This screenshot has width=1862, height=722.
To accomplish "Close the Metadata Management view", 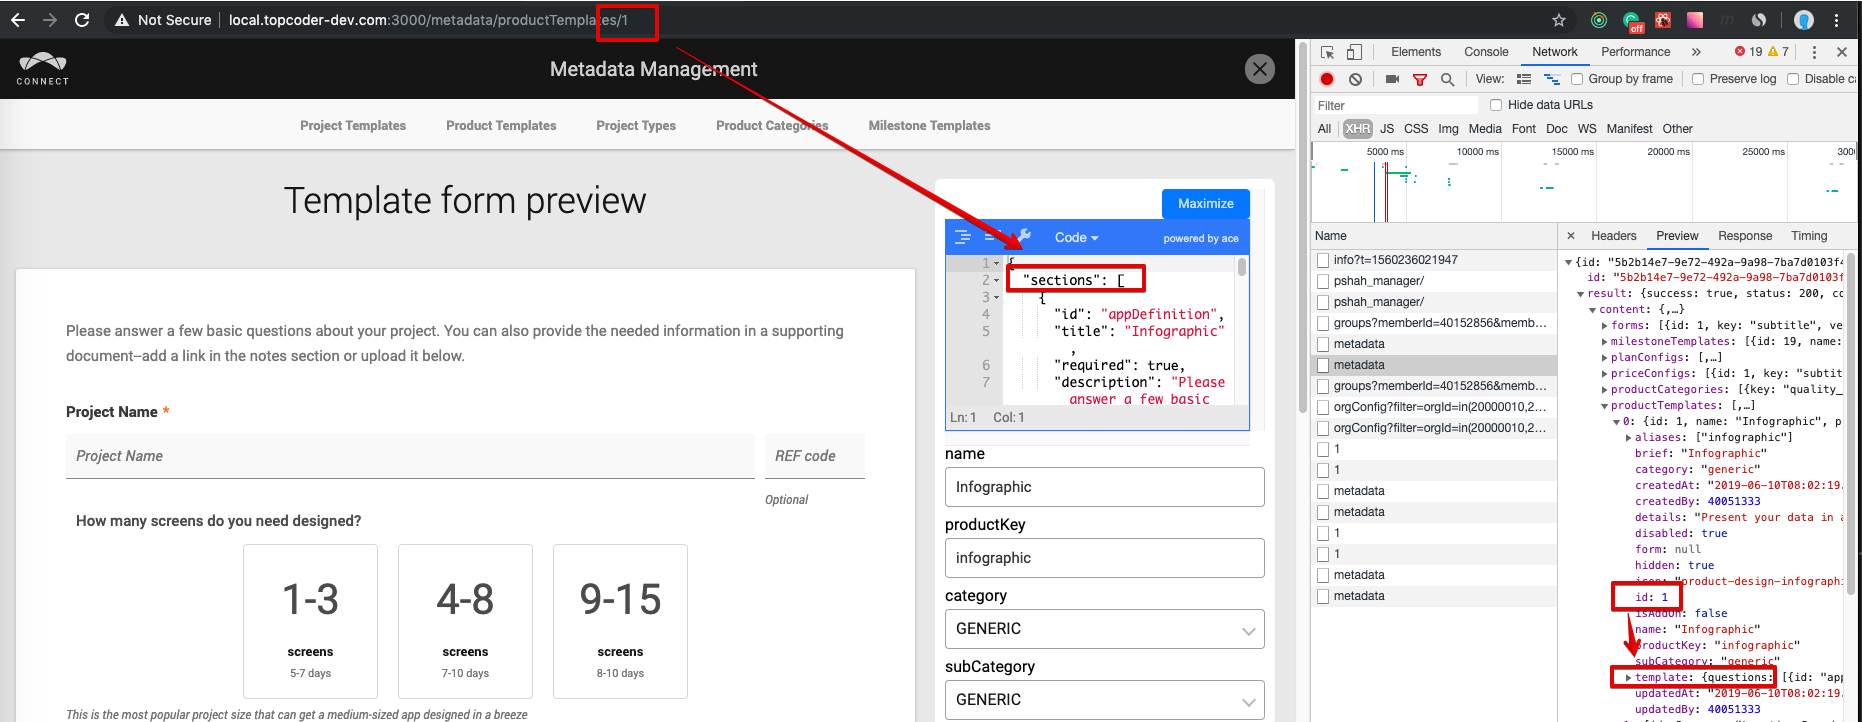I will click(x=1260, y=69).
